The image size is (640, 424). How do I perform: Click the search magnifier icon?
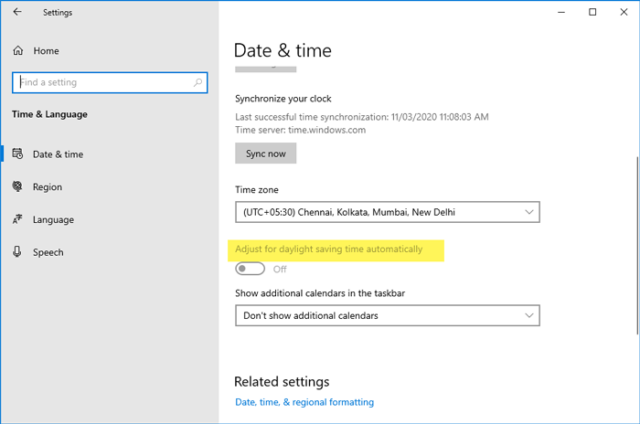(x=199, y=82)
